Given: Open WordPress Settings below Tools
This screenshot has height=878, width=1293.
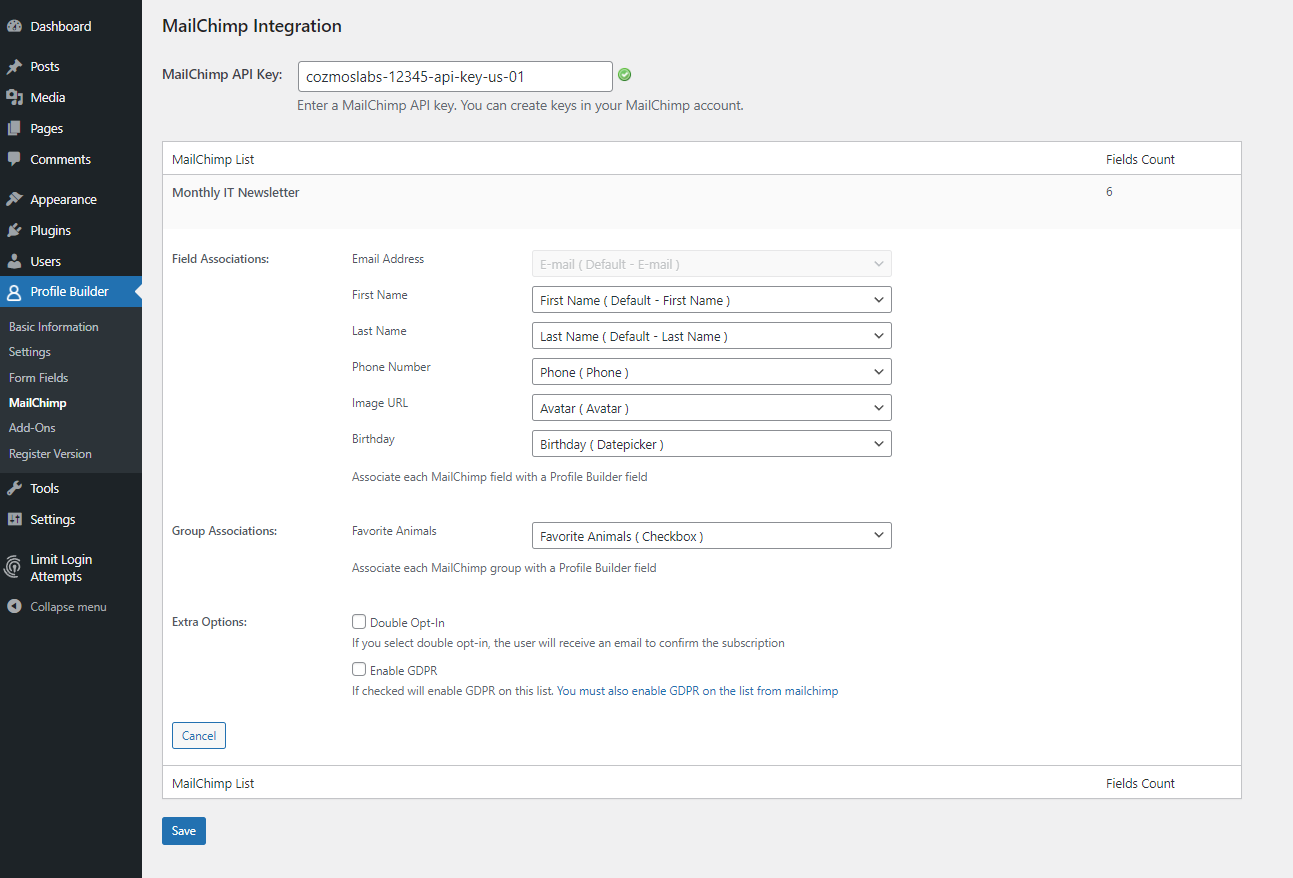Looking at the screenshot, I should tap(71, 519).
